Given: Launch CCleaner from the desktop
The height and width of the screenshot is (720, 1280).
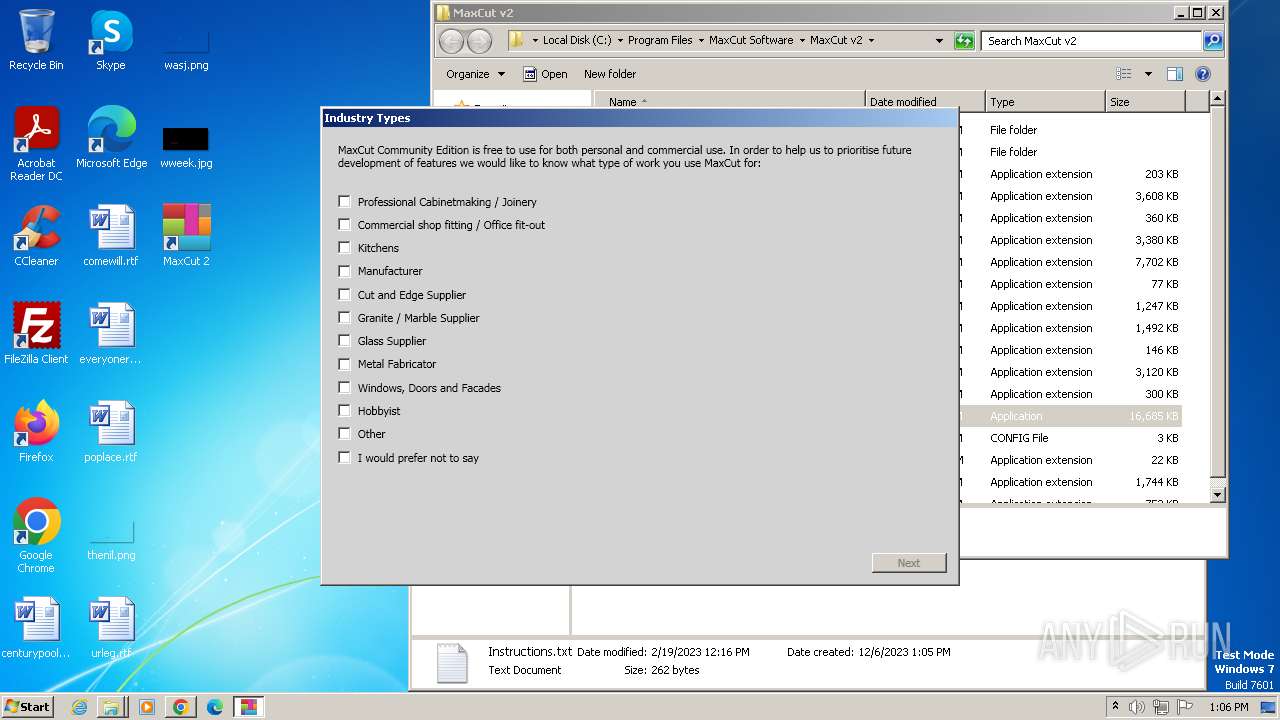Looking at the screenshot, I should tap(36, 236).
